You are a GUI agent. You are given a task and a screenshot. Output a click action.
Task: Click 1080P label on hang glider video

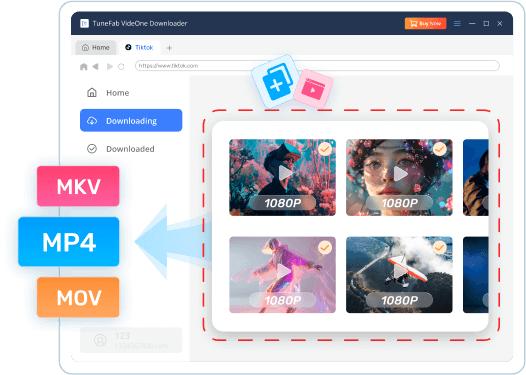click(x=399, y=300)
